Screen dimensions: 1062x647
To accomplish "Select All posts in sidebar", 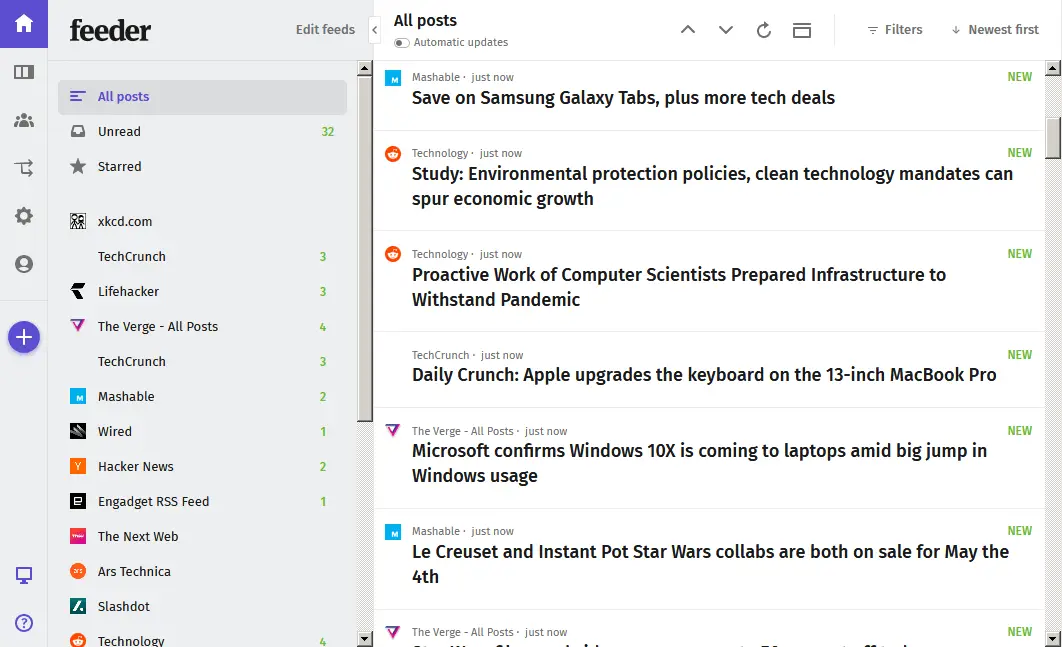I will (x=203, y=97).
